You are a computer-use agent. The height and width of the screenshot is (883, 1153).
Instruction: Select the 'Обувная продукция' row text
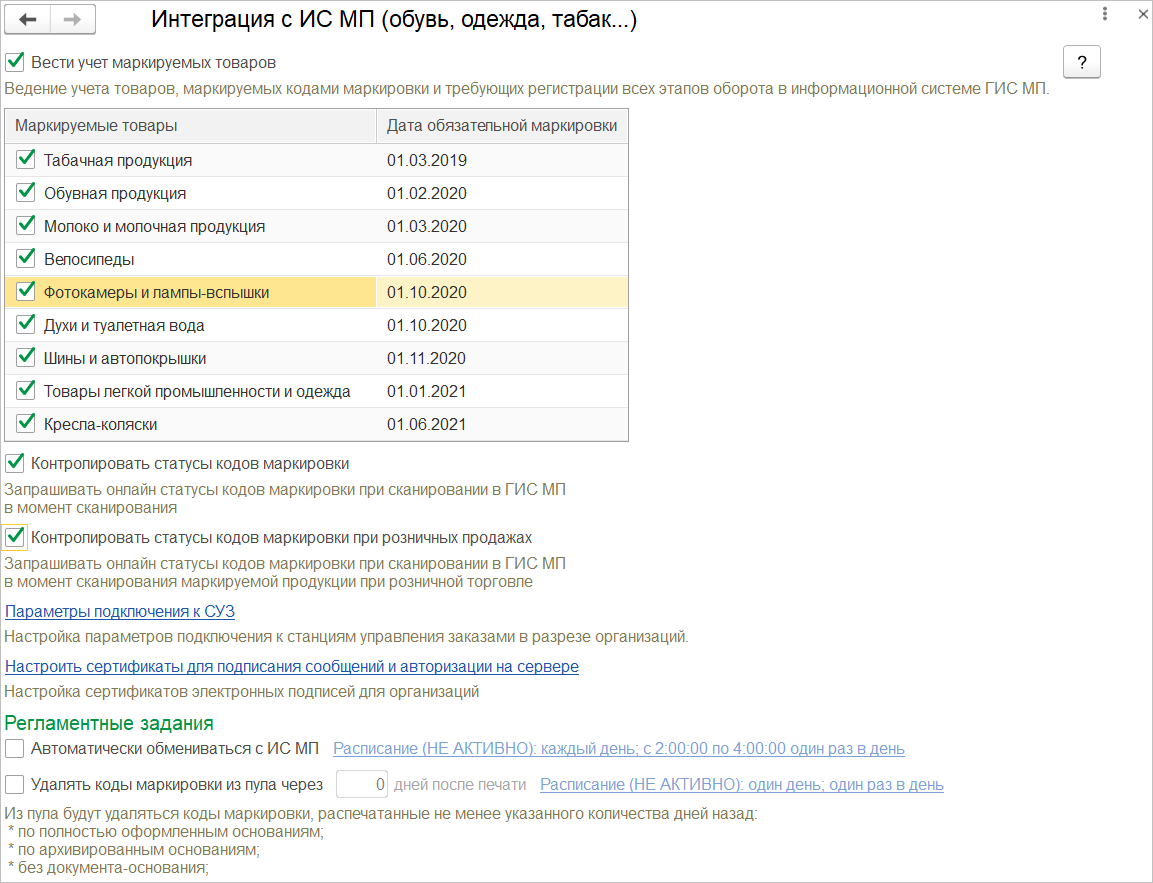pos(115,193)
